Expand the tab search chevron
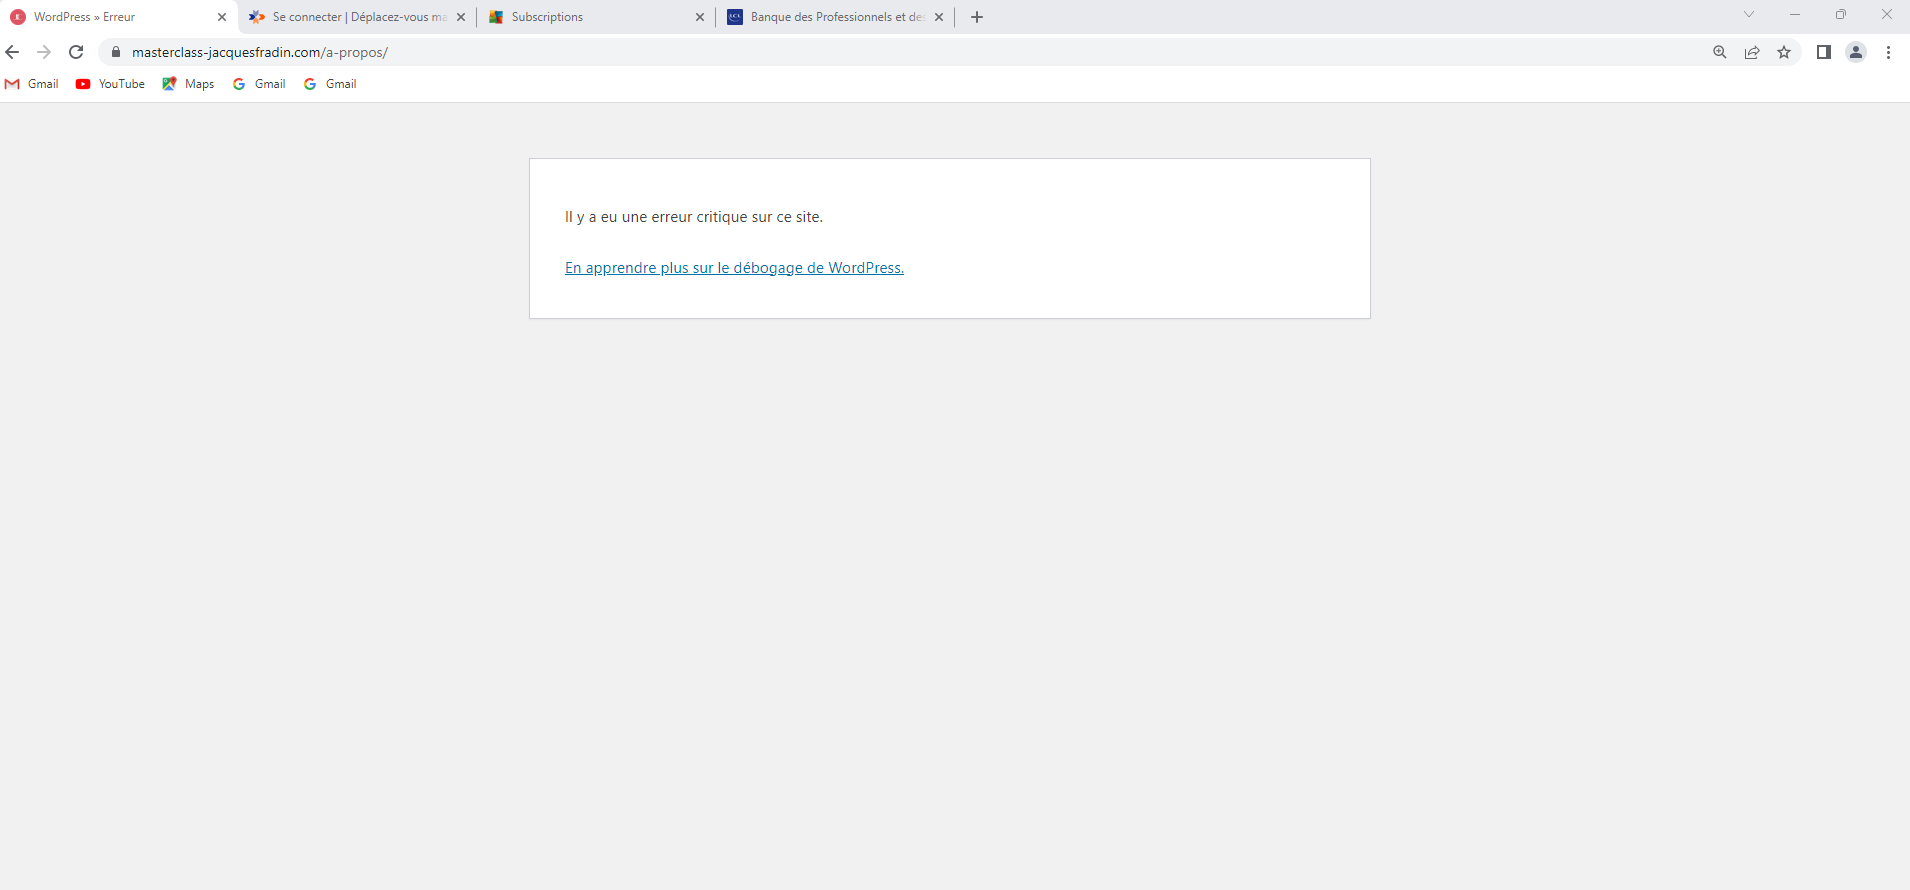1910x890 pixels. pyautogui.click(x=1749, y=15)
